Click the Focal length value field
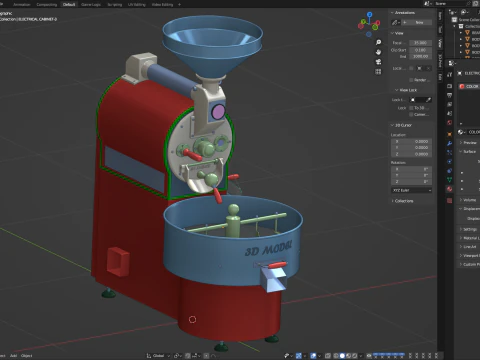The width and height of the screenshot is (480, 360). tap(421, 43)
